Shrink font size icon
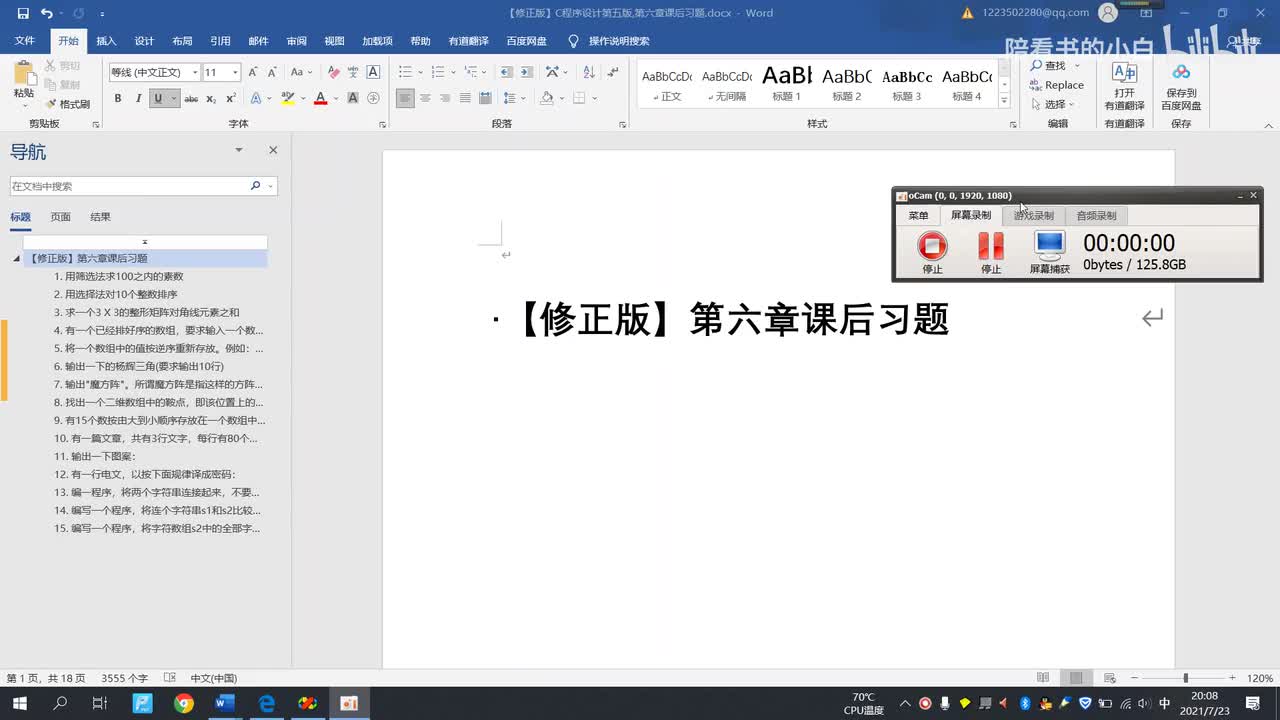Image resolution: width=1280 pixels, height=720 pixels. coord(272,72)
